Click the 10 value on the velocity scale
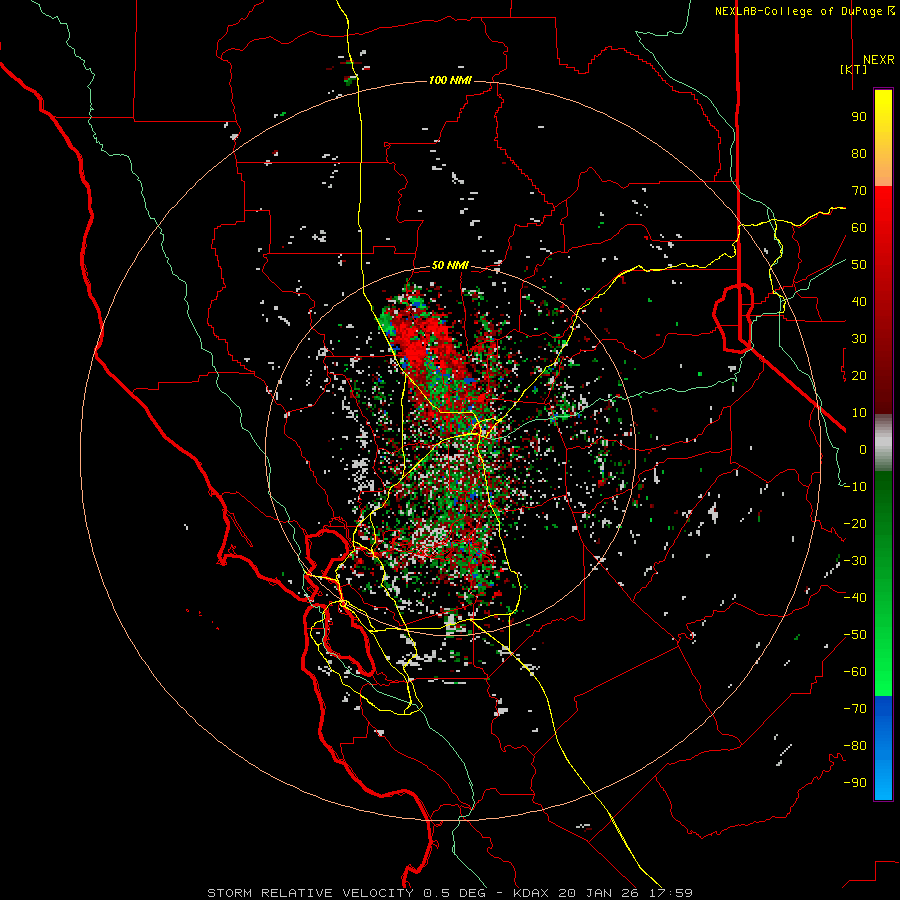This screenshot has width=900, height=900. coord(859,413)
